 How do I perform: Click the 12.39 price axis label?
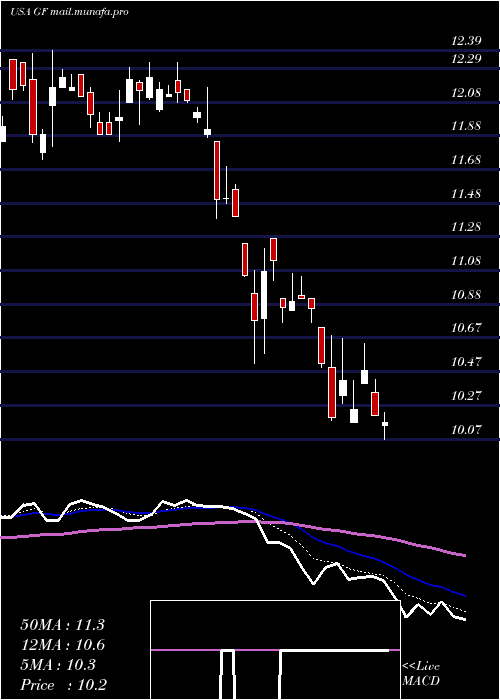coord(466,41)
